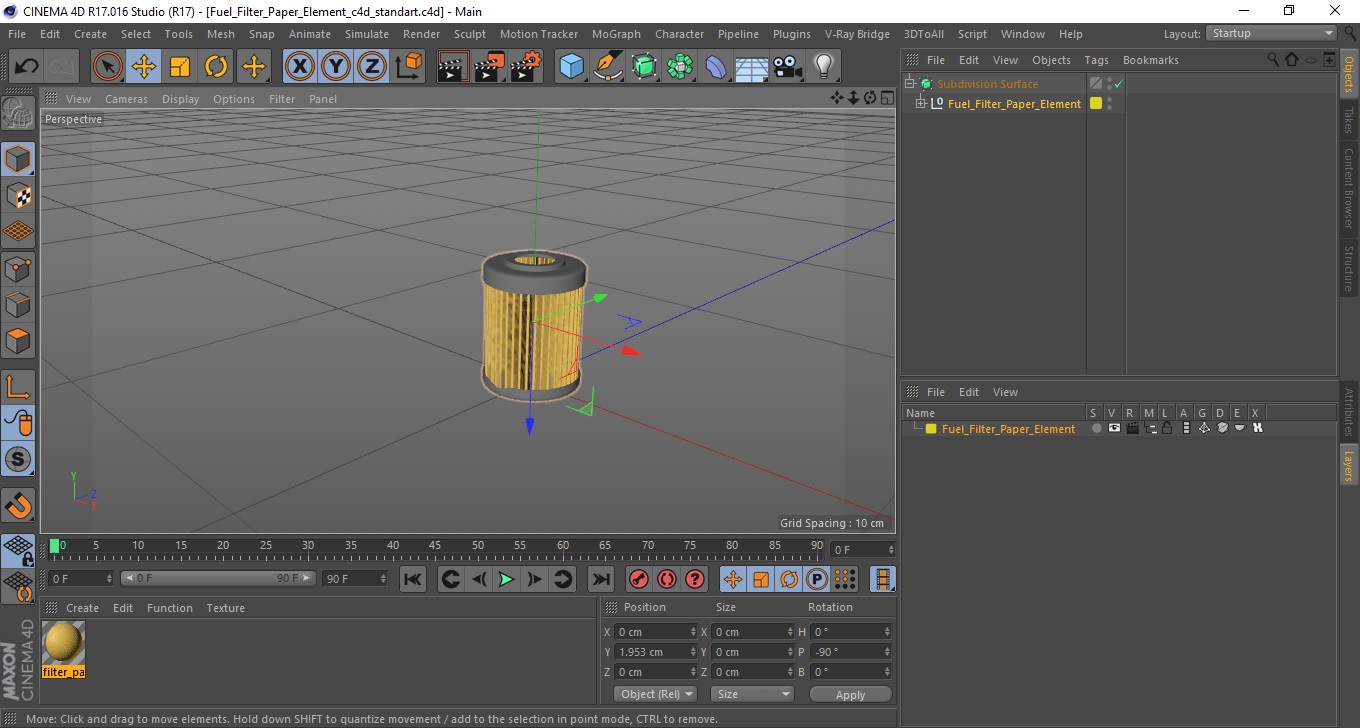
Task: Go to end of animation
Action: click(x=600, y=579)
